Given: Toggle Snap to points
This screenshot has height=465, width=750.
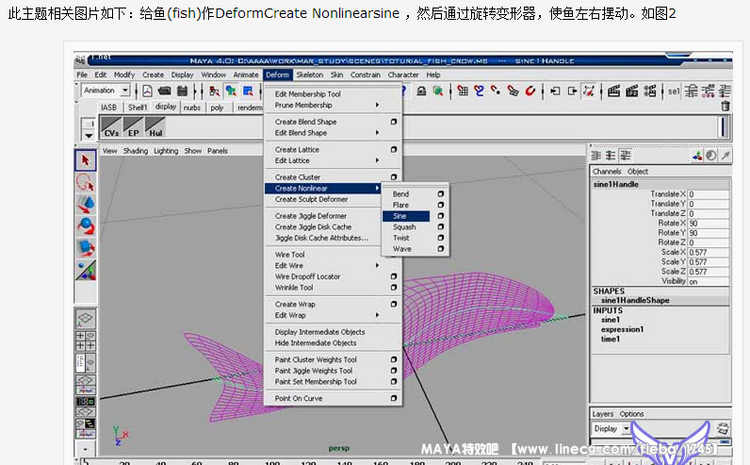Looking at the screenshot, I should pos(496,90).
